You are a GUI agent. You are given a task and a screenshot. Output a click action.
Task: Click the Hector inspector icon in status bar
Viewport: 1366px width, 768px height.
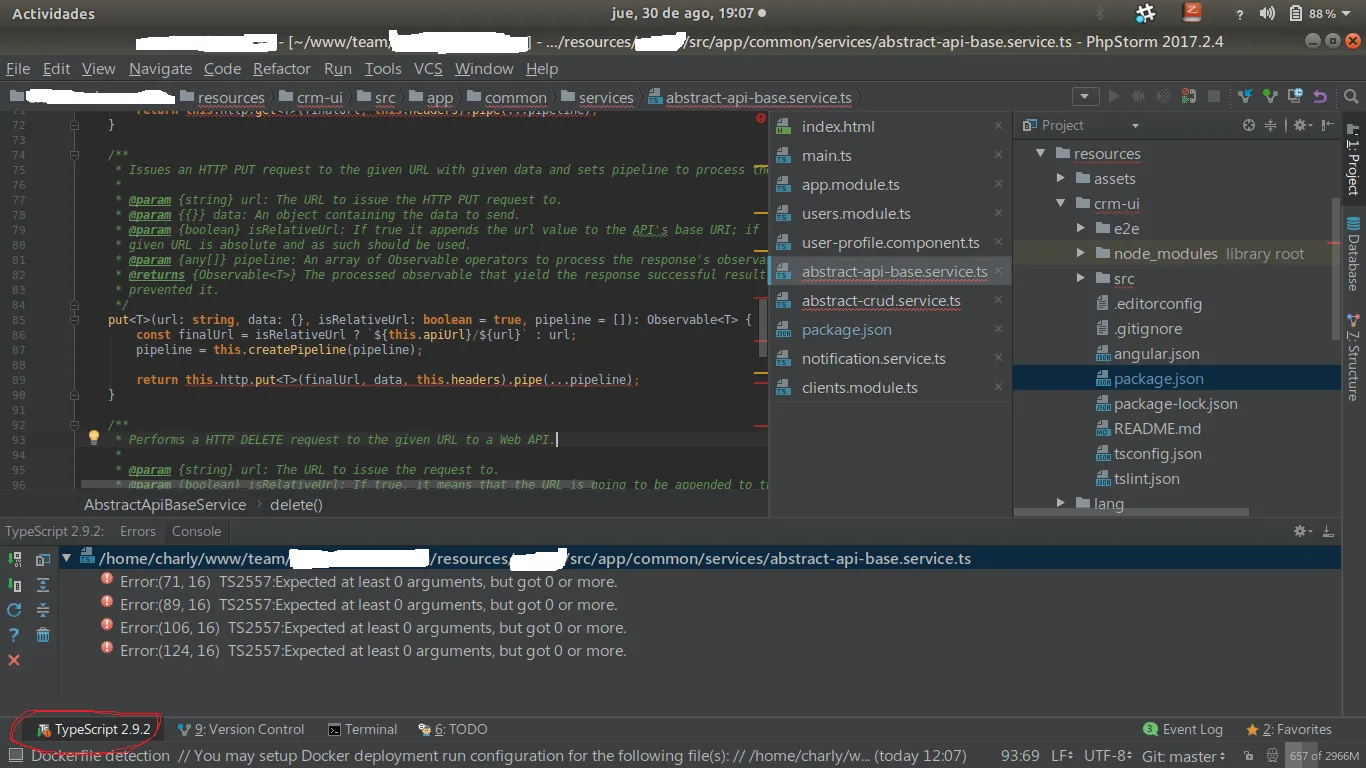pyautogui.click(x=1272, y=756)
